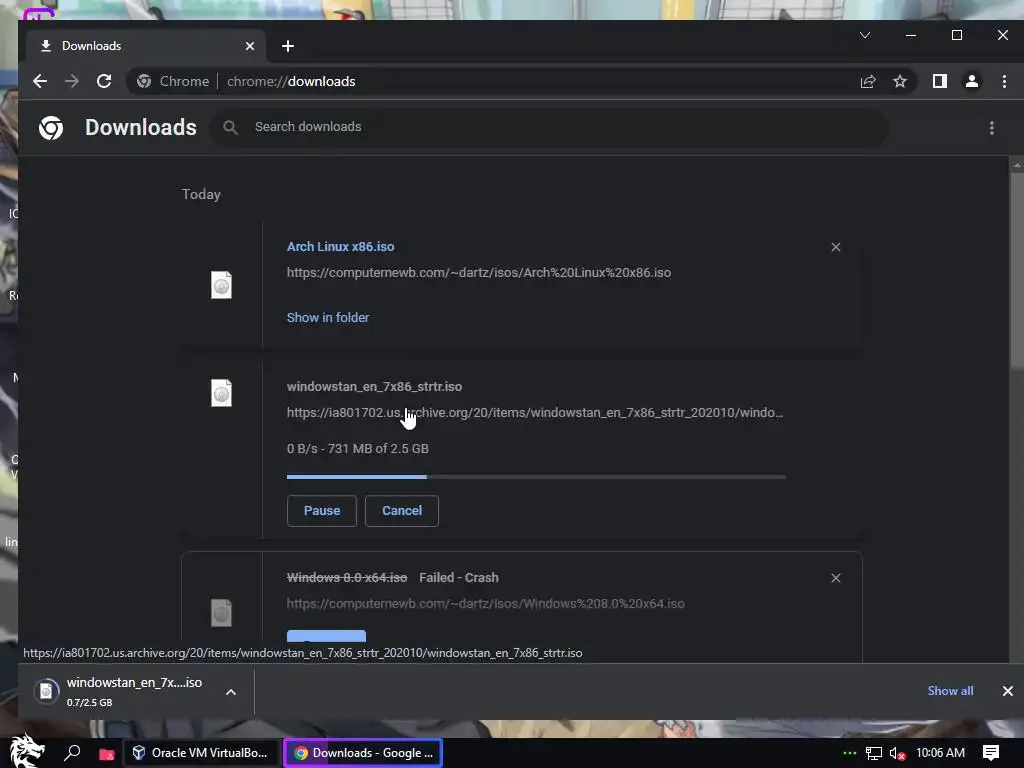Click Show all downloads link
The height and width of the screenshot is (768, 1024).
click(x=950, y=691)
